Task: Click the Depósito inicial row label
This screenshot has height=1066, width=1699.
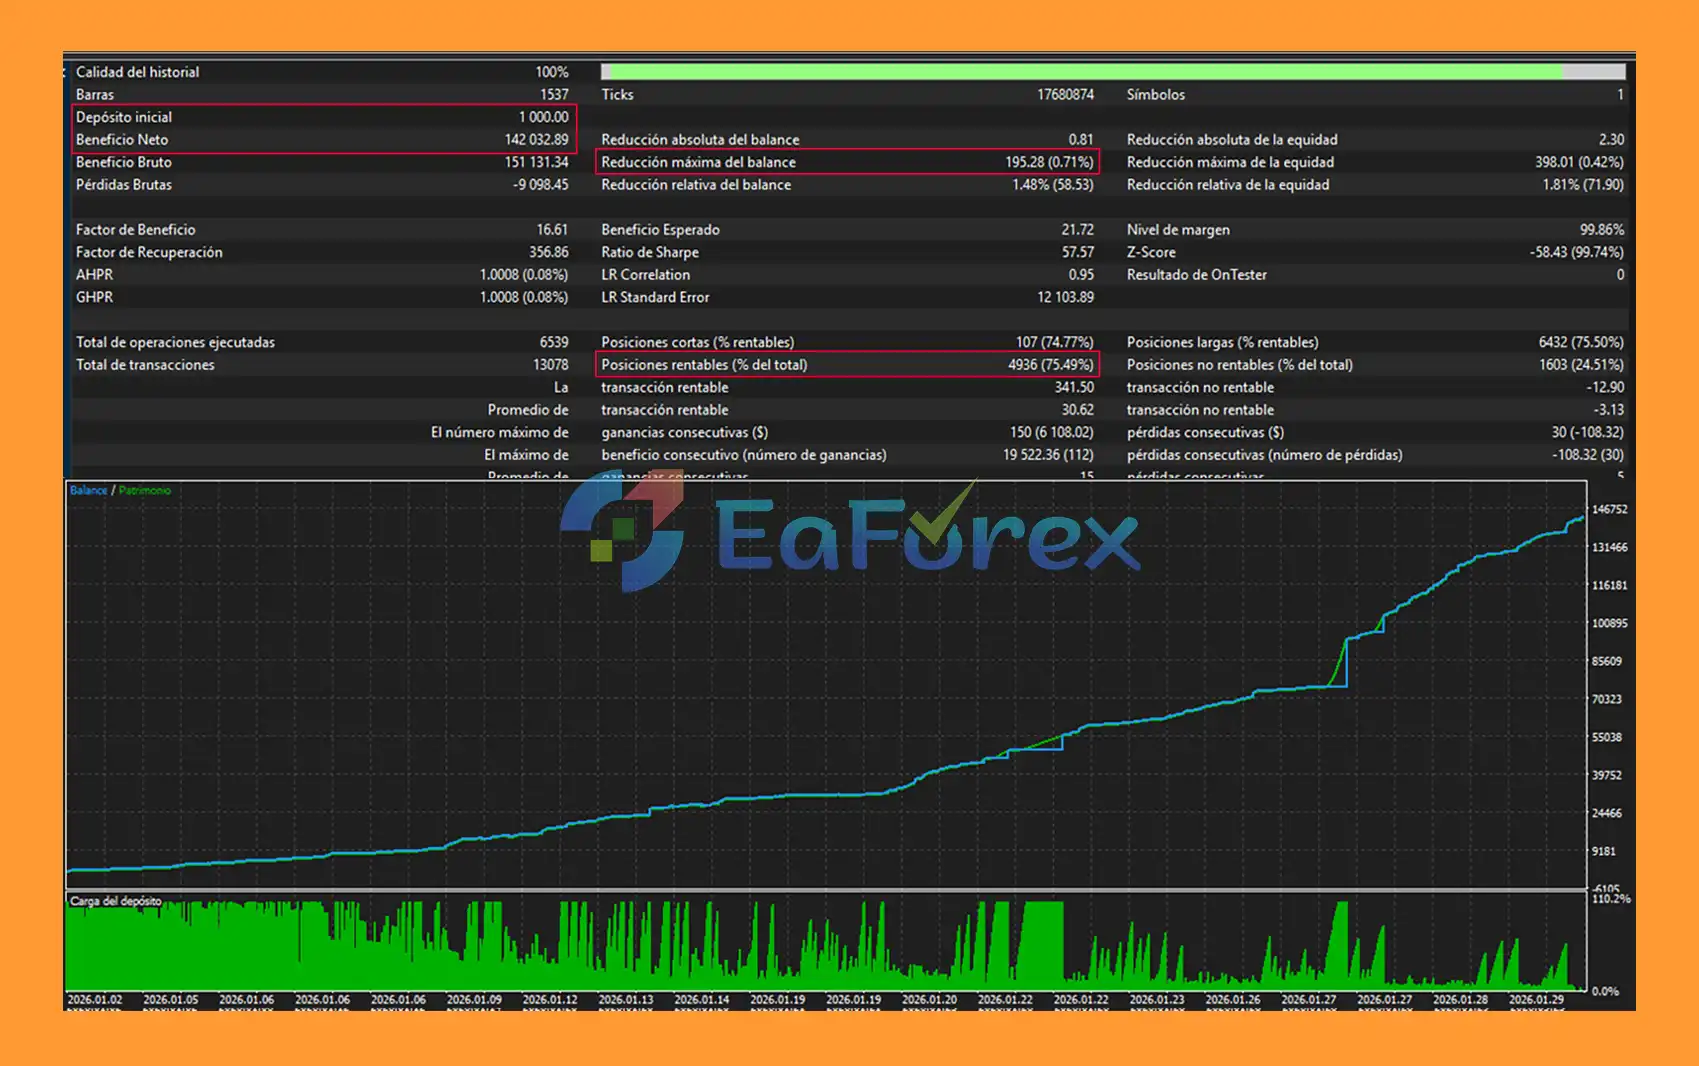Action: 124,117
